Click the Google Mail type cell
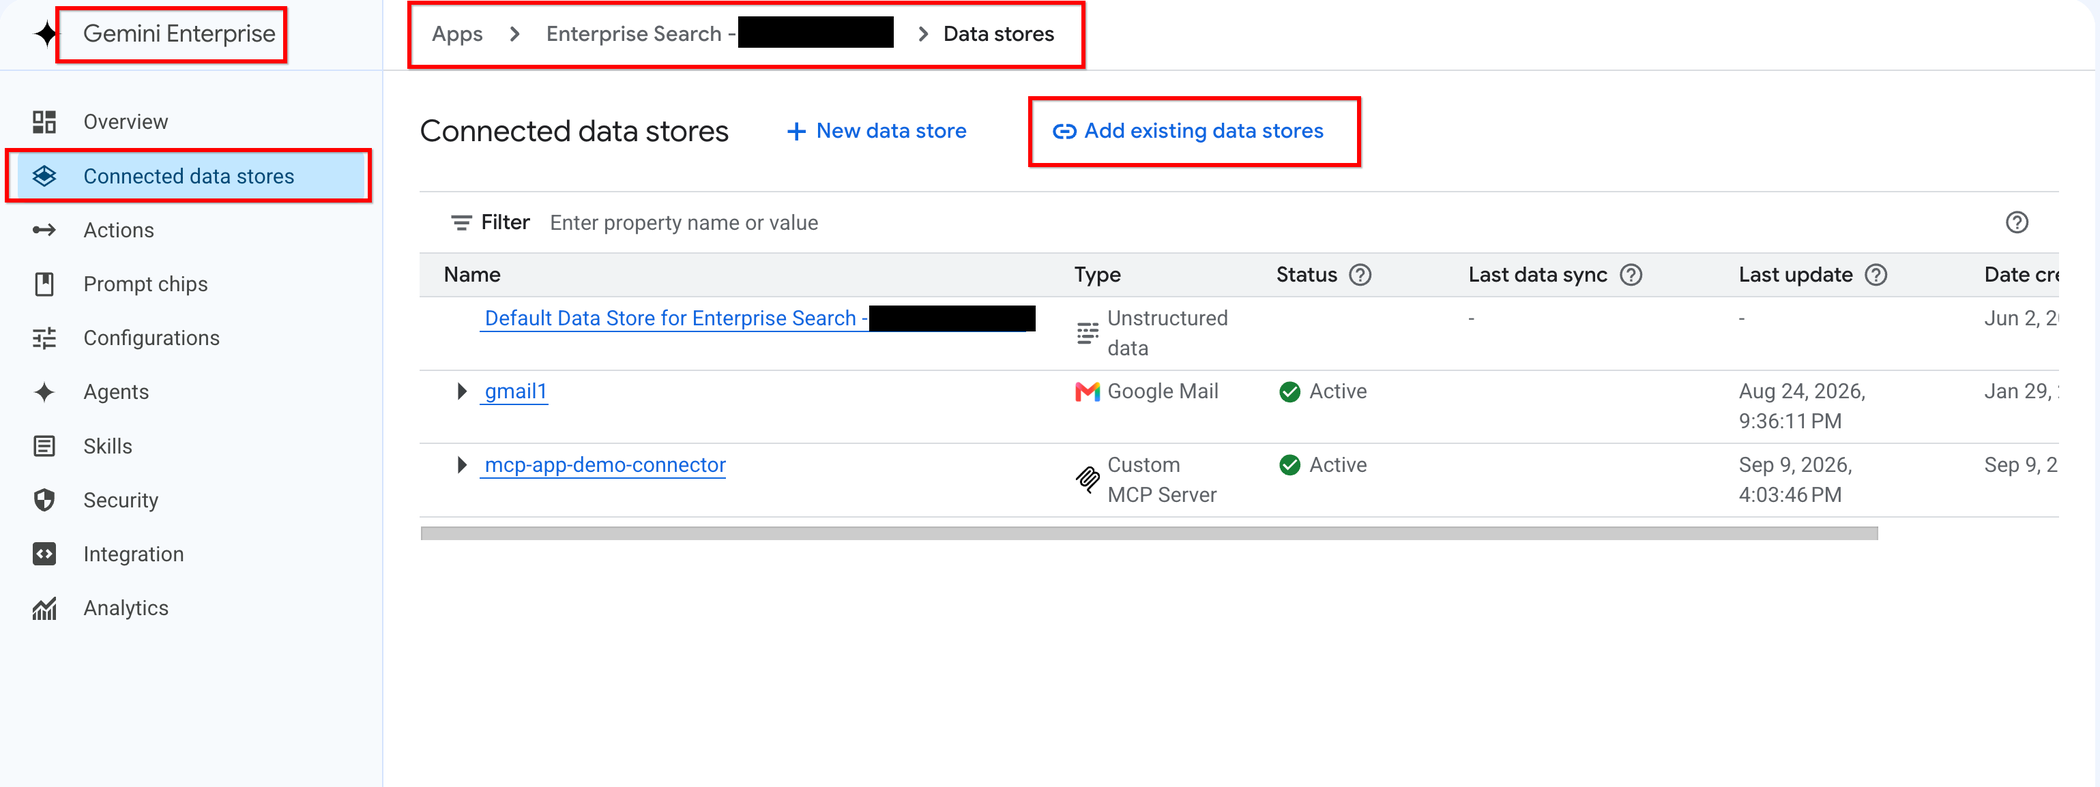2100x787 pixels. point(1147,391)
